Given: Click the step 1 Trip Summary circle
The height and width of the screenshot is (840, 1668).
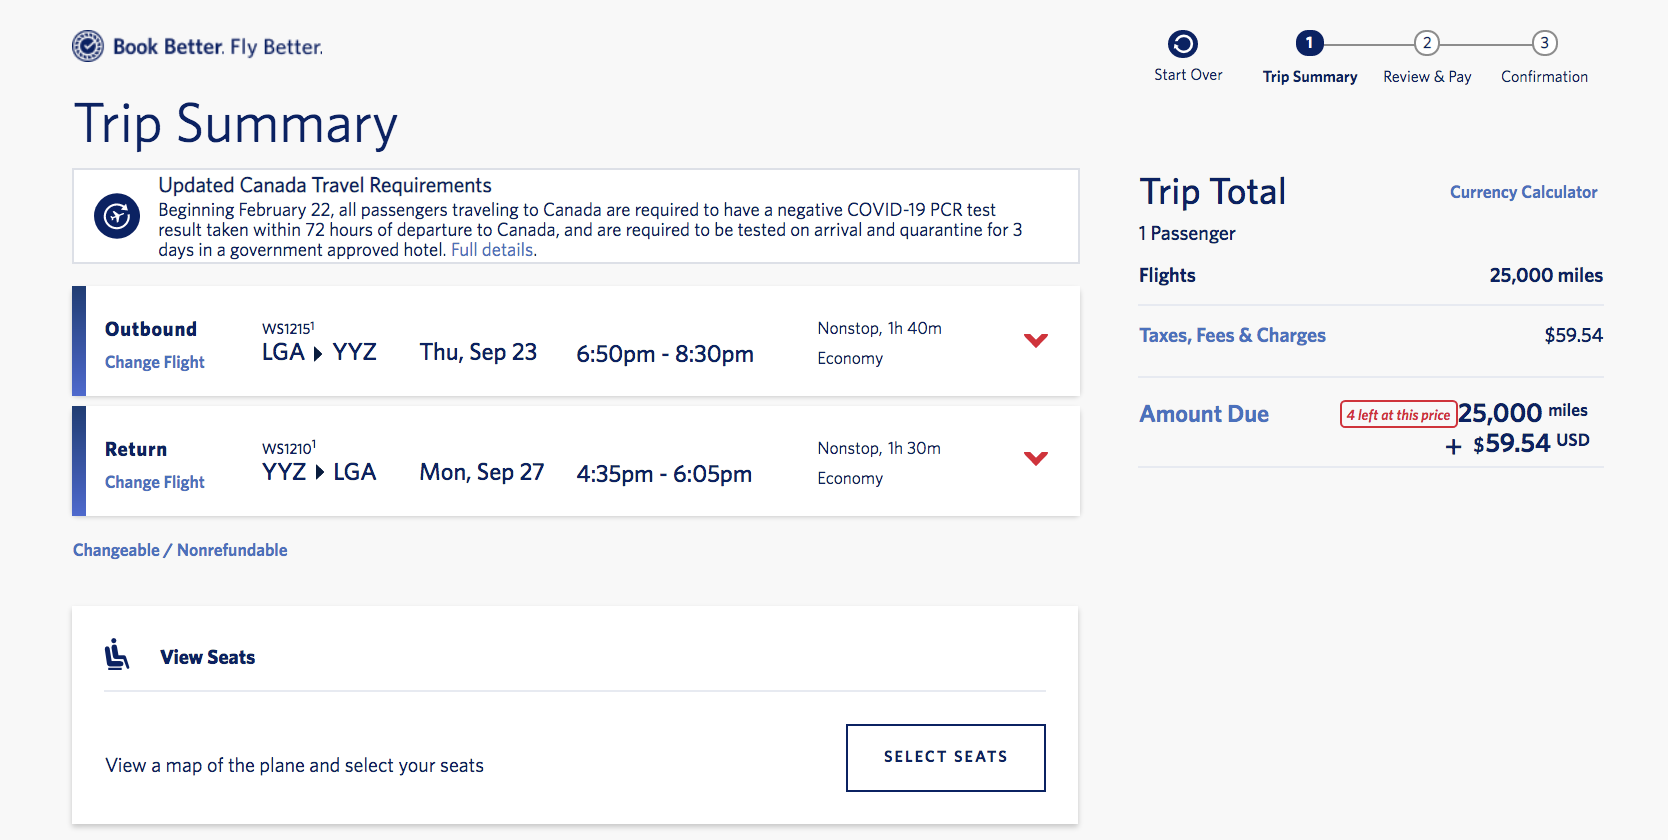Looking at the screenshot, I should 1309,43.
